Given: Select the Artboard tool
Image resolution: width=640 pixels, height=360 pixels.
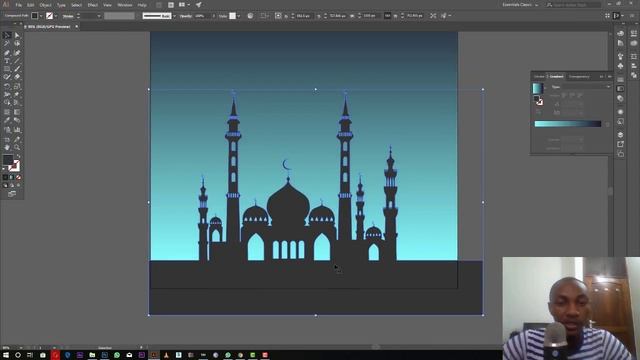Looking at the screenshot, I should click(7, 139).
